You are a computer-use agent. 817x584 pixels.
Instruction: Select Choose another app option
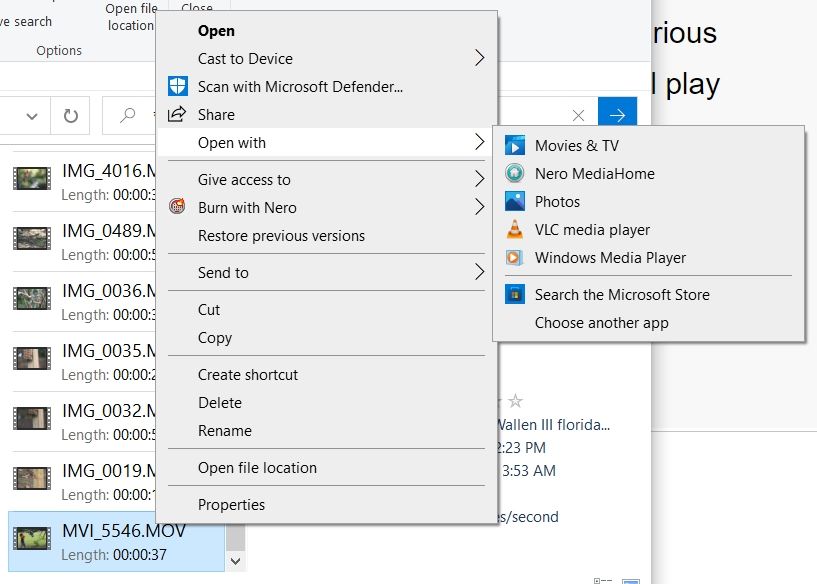coord(601,323)
